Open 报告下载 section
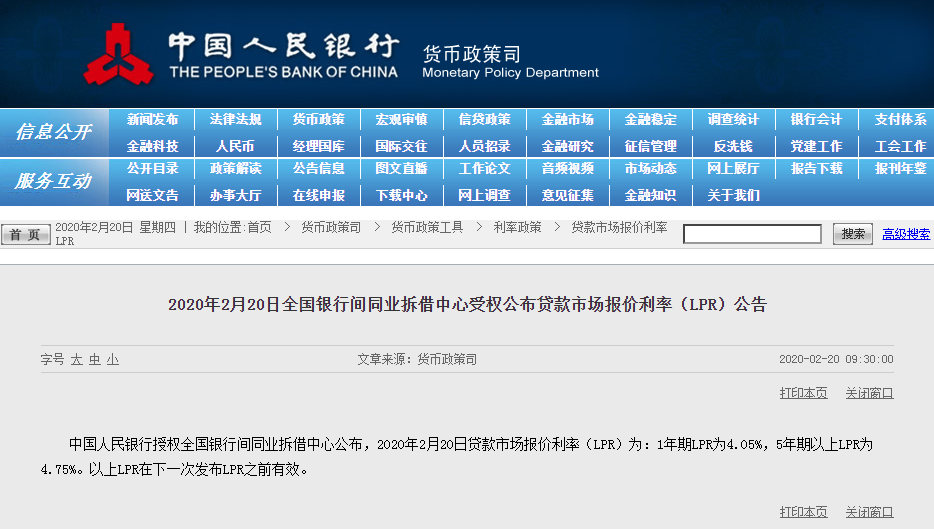This screenshot has height=529, width=934. (817, 169)
